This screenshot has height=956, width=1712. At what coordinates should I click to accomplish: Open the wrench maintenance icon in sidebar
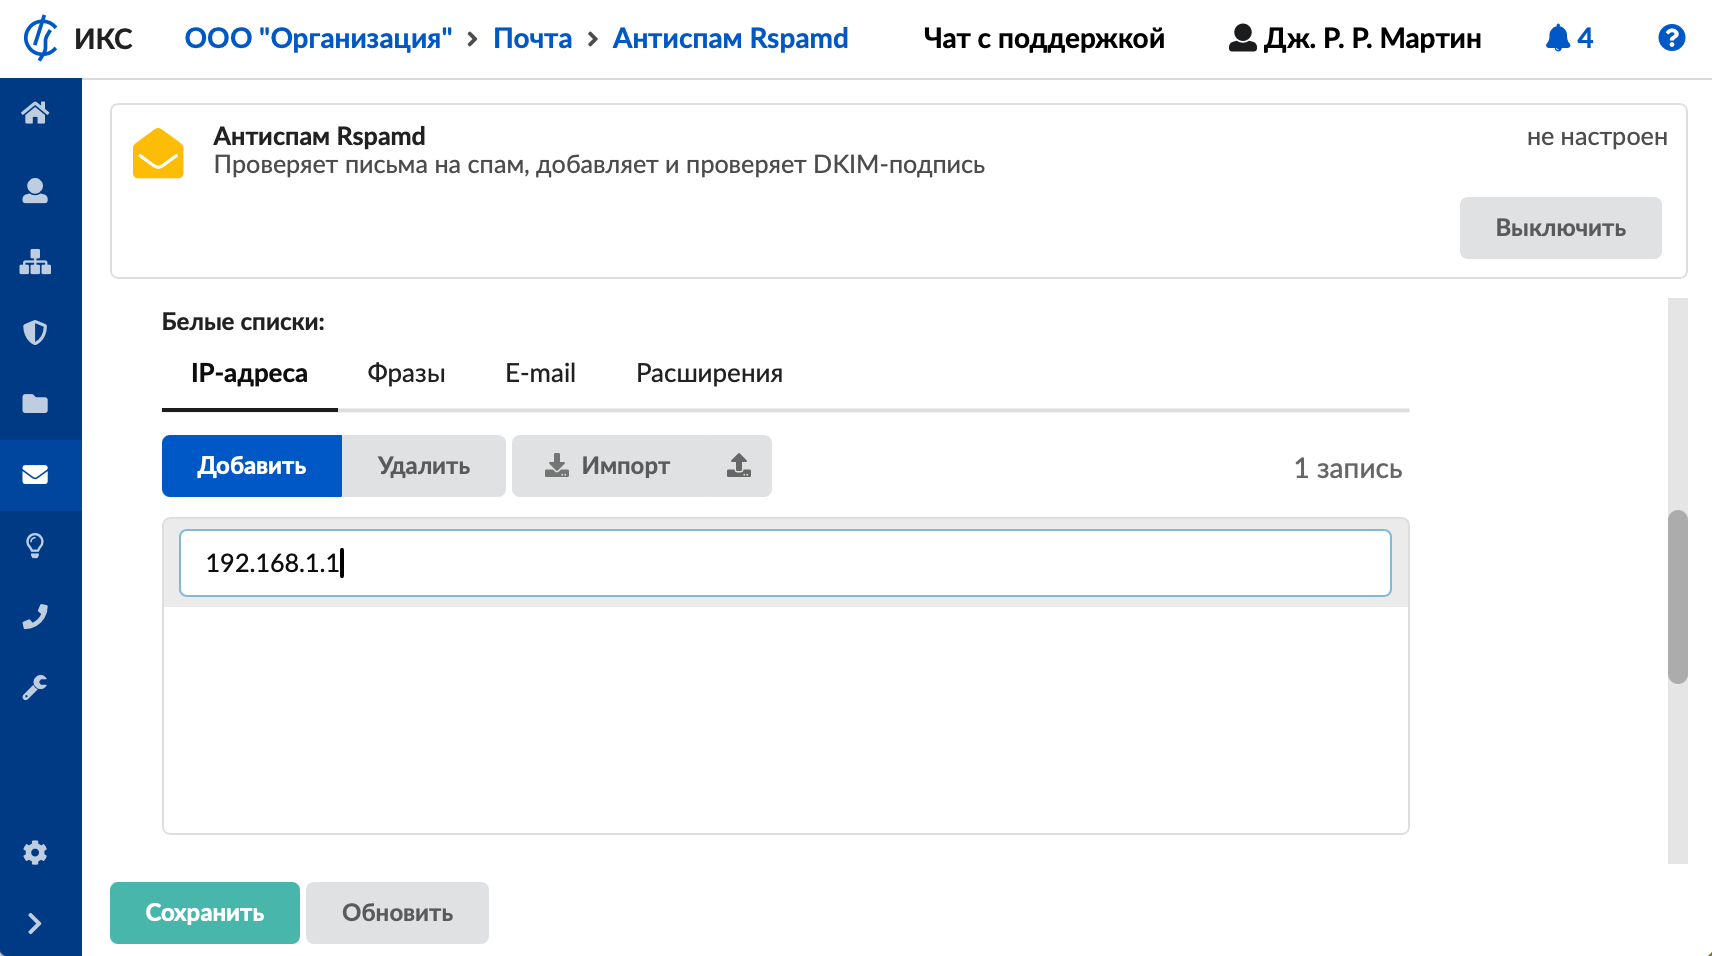[35, 688]
